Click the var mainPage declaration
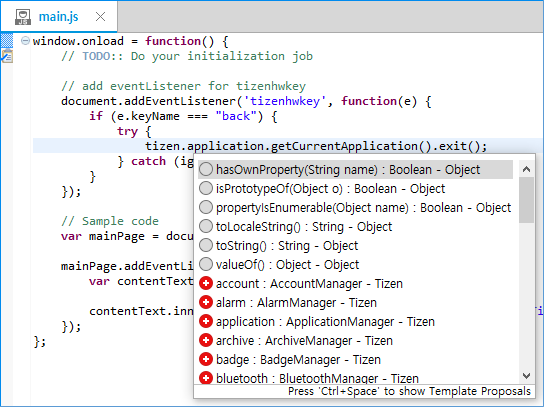The height and width of the screenshot is (407, 544). click(127, 237)
